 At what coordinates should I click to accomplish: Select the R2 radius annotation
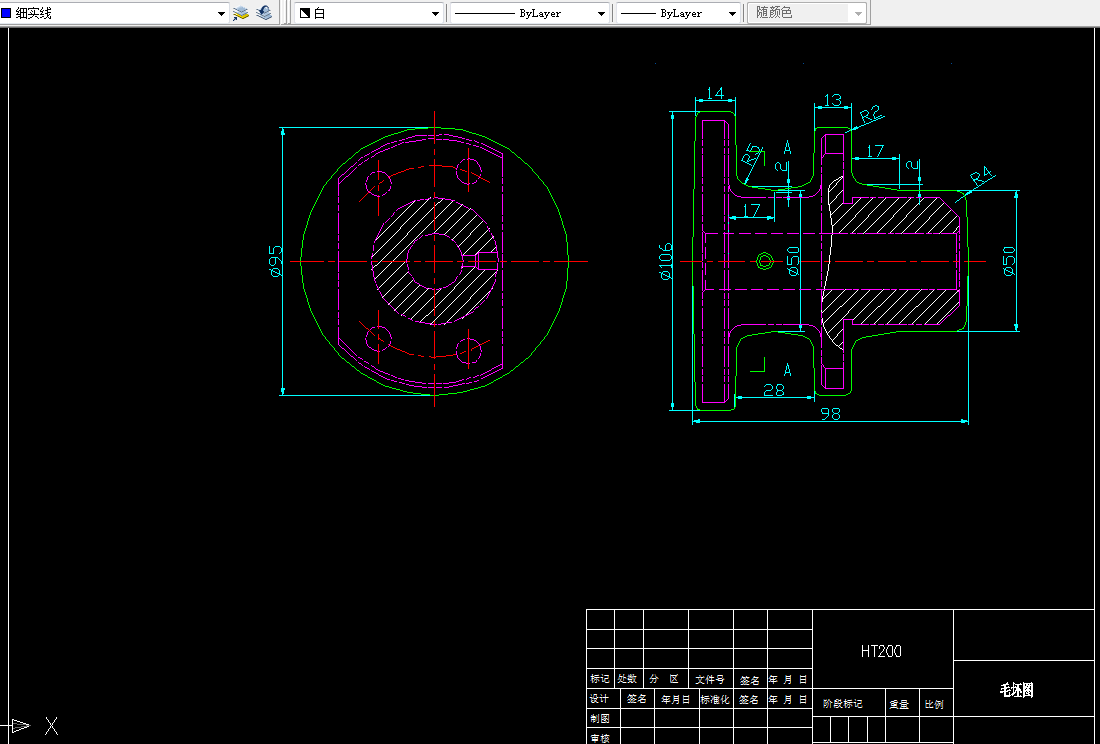click(871, 114)
